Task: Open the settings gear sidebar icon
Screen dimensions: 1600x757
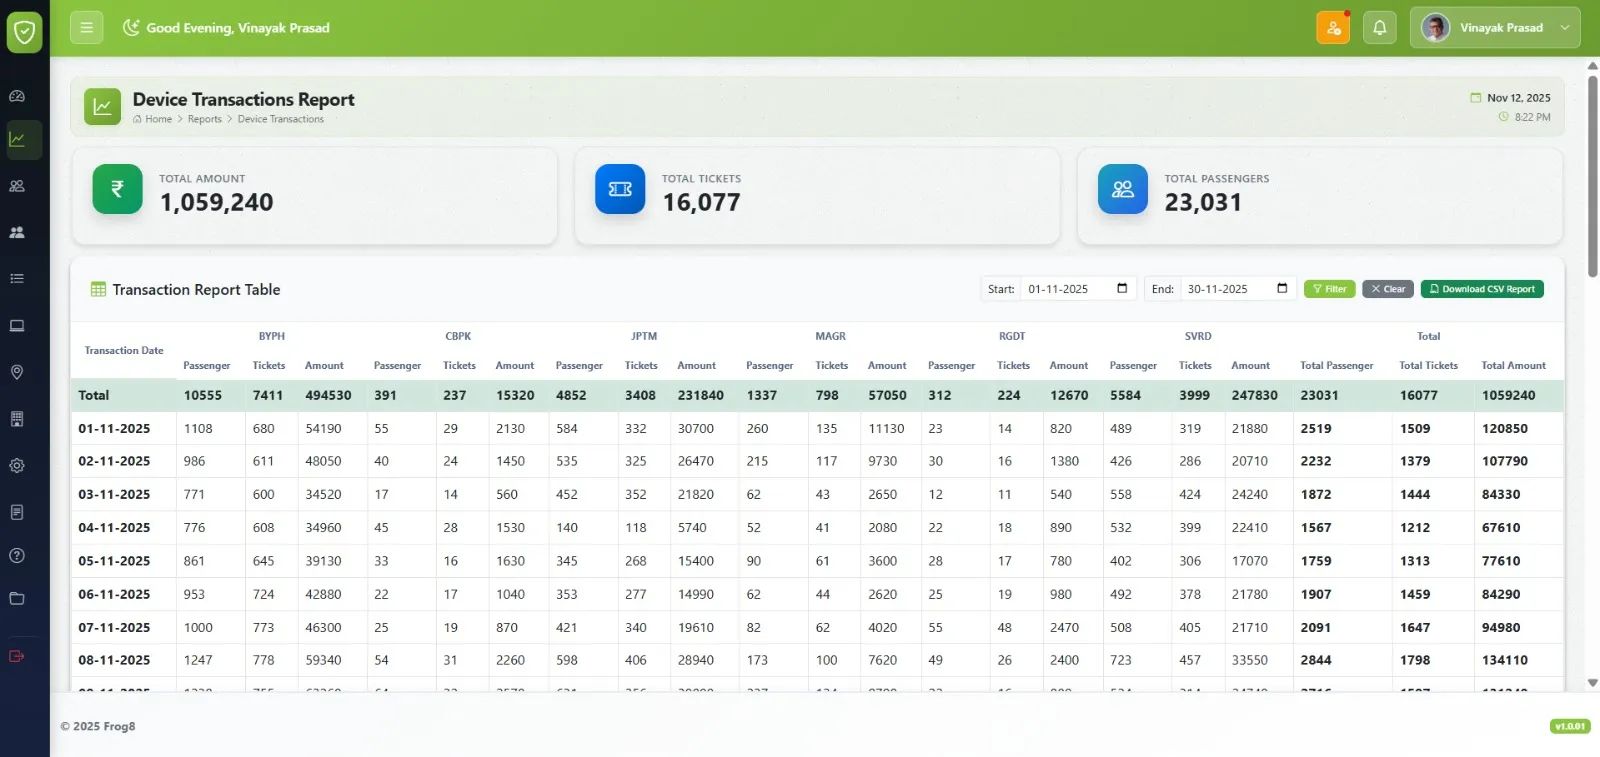Action: 17,466
